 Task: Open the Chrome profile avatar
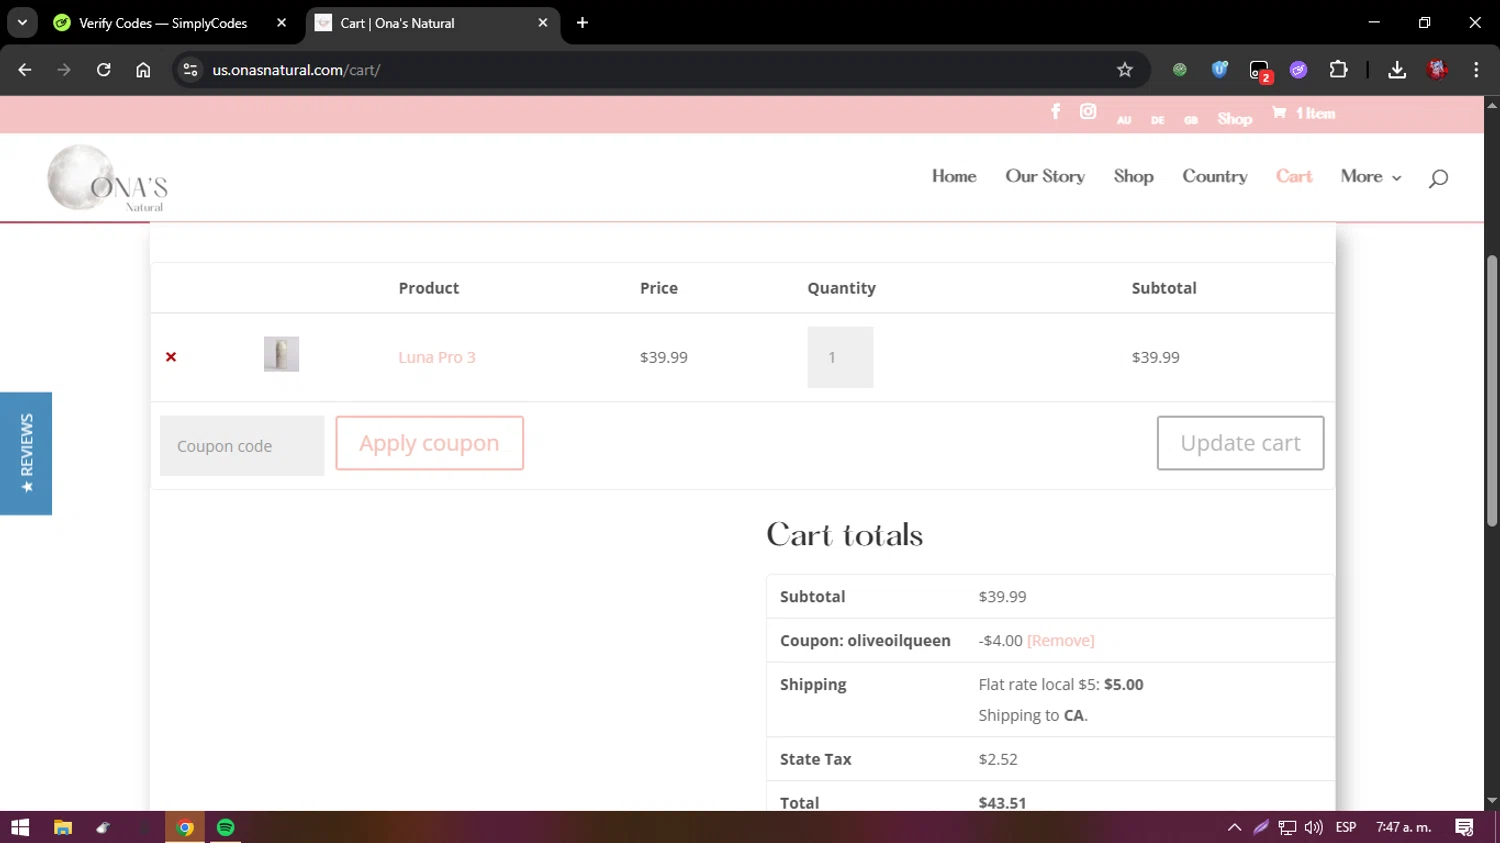1437,70
